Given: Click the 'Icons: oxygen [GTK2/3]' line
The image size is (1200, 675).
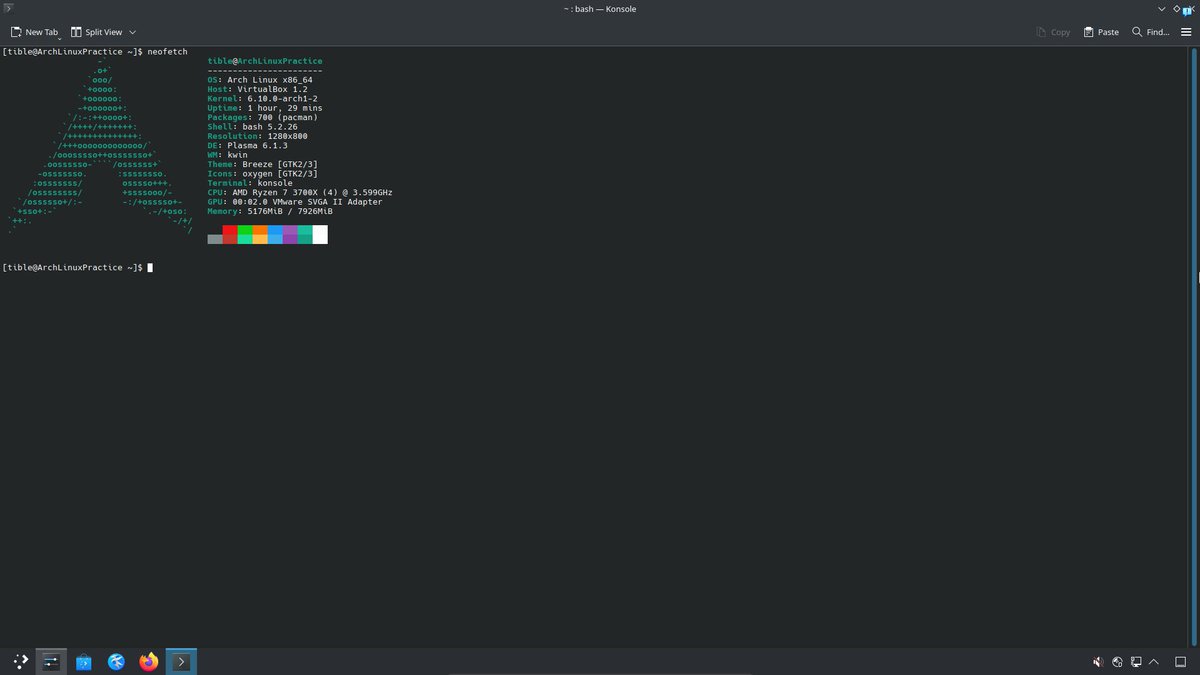Looking at the screenshot, I should tap(262, 174).
